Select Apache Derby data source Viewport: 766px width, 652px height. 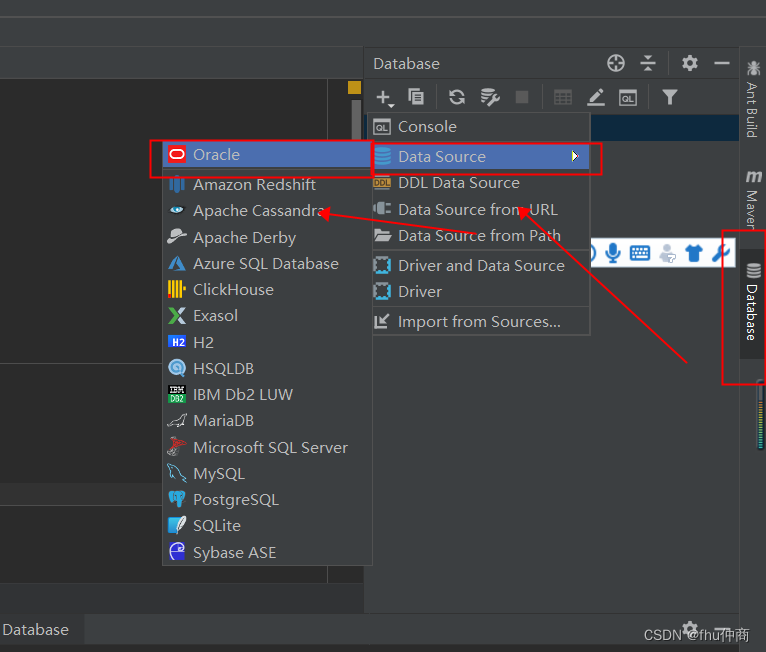(267, 237)
